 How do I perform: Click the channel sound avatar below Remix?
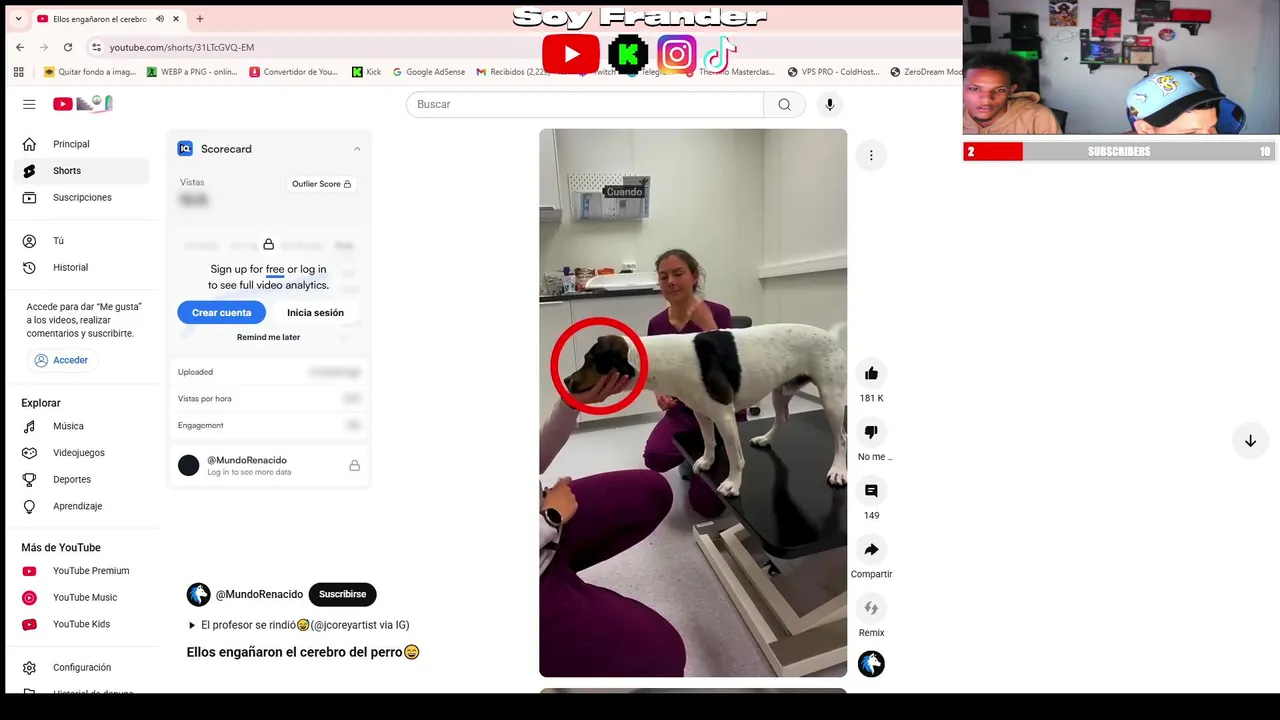(871, 664)
